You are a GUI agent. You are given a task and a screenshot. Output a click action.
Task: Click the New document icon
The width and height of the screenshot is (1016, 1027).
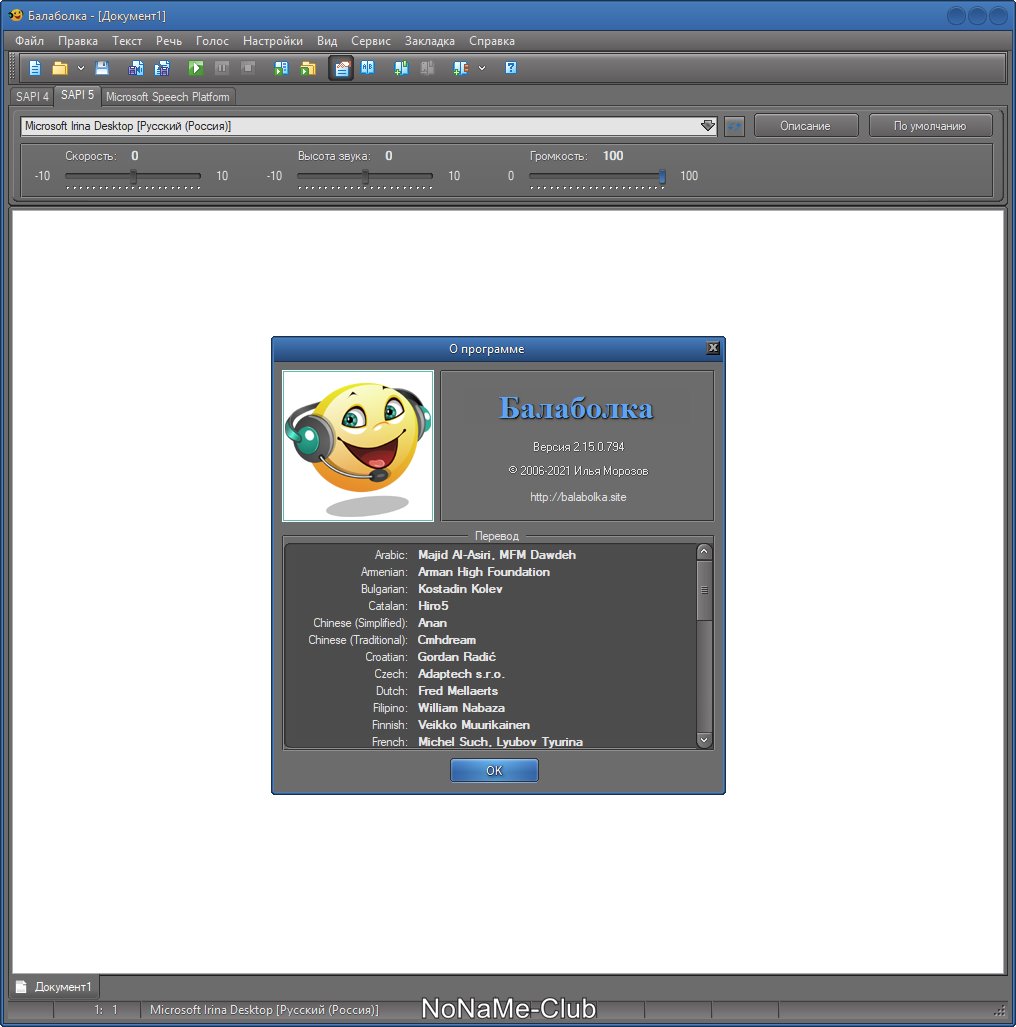(x=35, y=68)
